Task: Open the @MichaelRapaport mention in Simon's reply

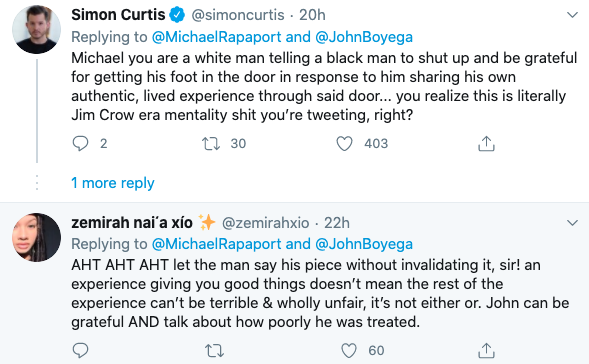Action: point(216,37)
